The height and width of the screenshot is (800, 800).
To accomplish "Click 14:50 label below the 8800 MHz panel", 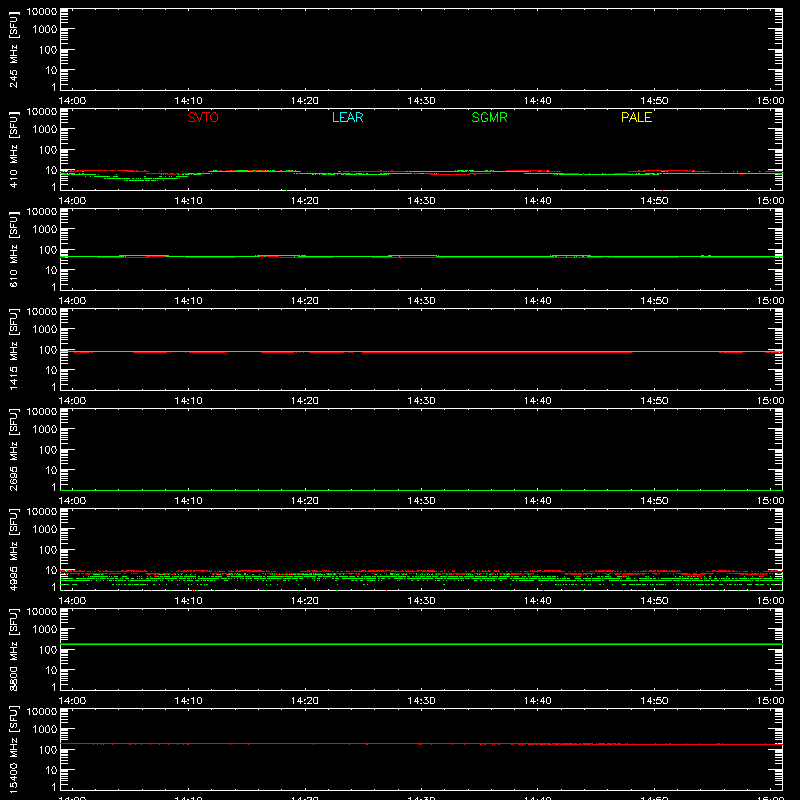I will coord(654,701).
